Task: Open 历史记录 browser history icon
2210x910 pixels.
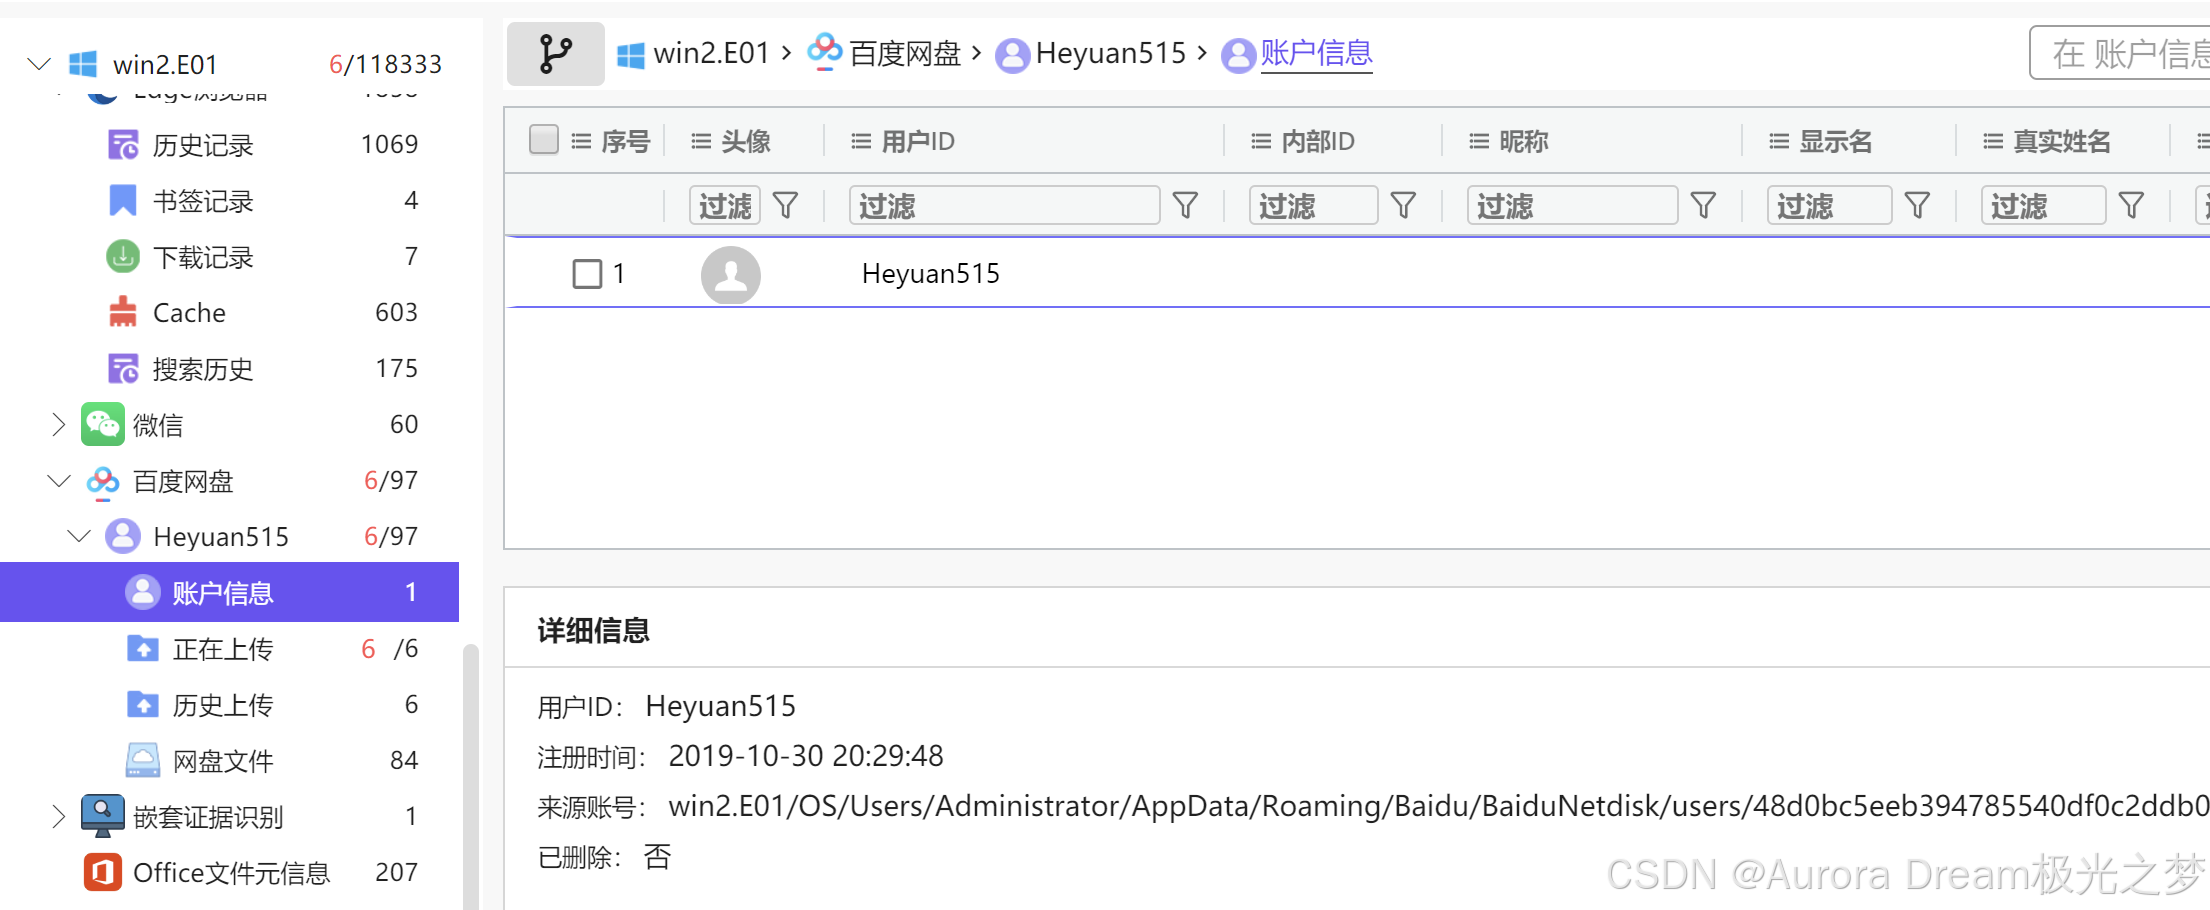Action: pyautogui.click(x=123, y=145)
